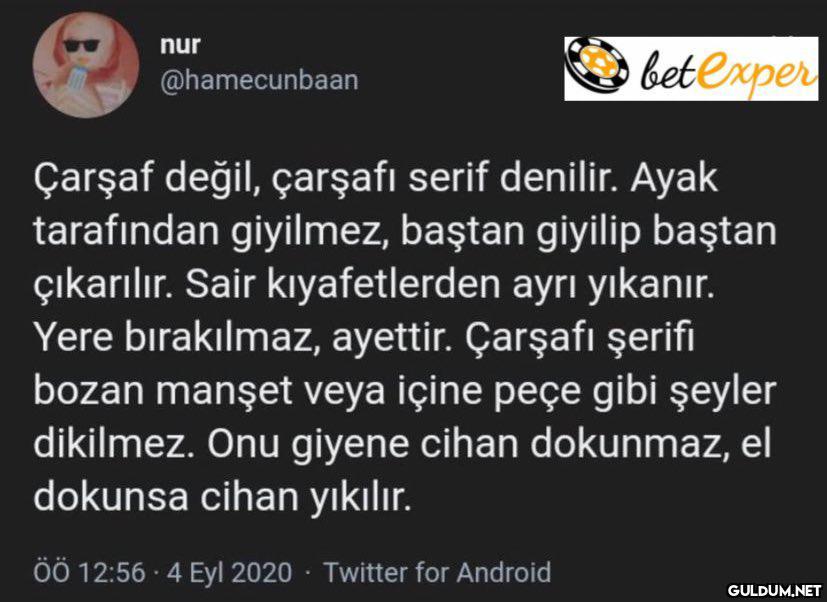
Task: Open the "Twitter for Android" source link
Action: click(x=437, y=572)
